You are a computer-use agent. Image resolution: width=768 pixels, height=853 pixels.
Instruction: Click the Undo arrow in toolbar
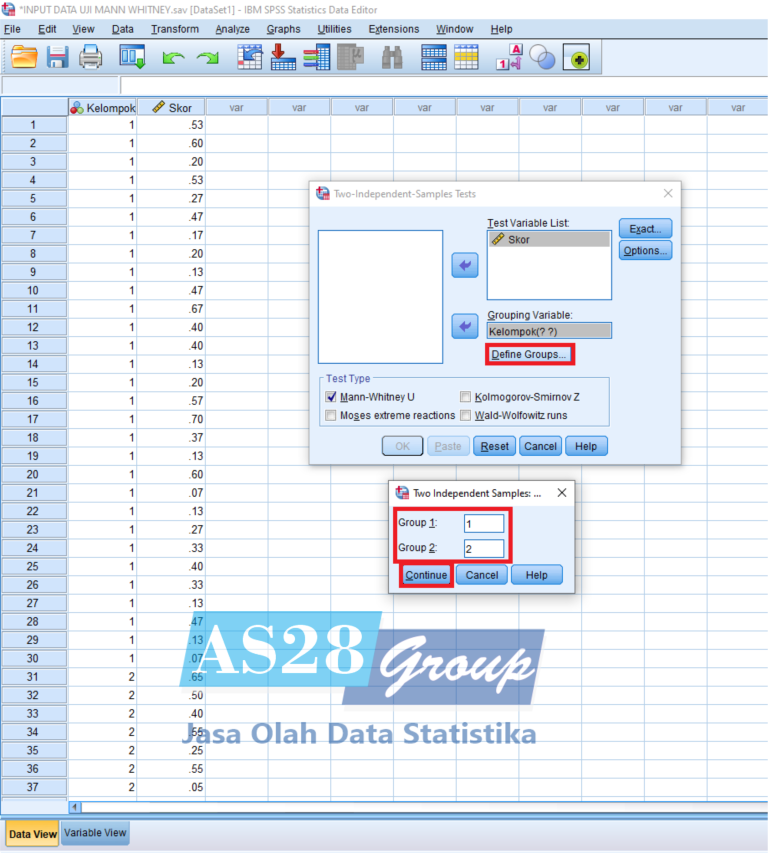173,59
